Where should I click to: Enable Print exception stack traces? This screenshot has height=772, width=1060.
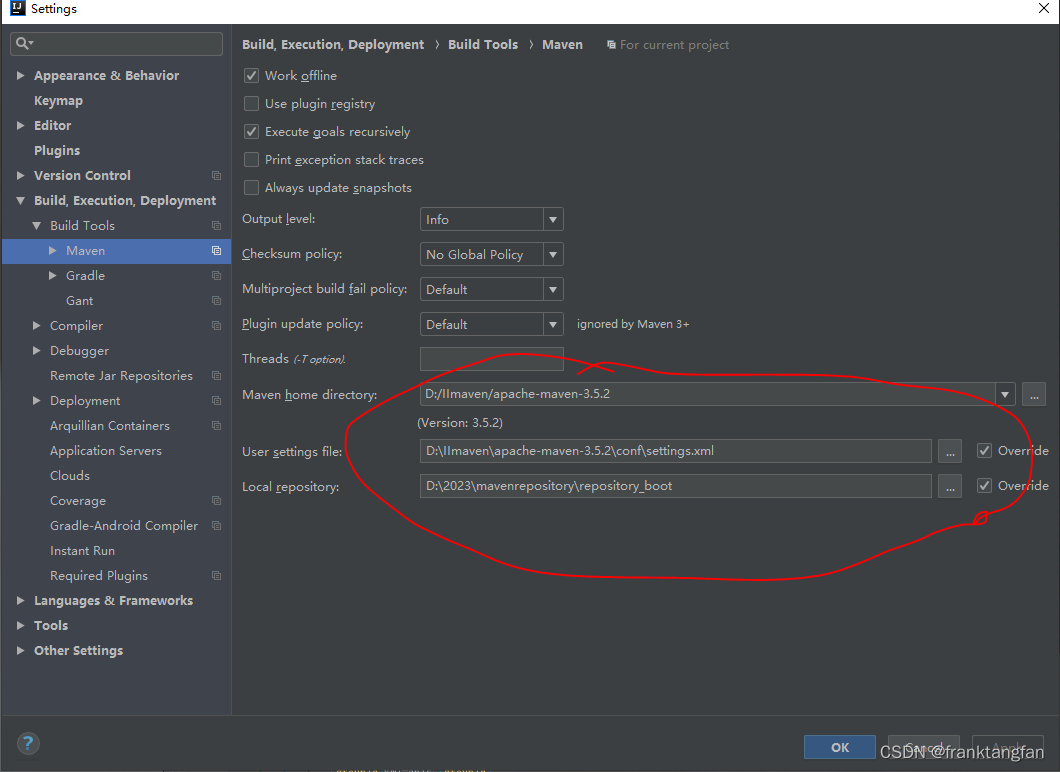pyautogui.click(x=251, y=160)
